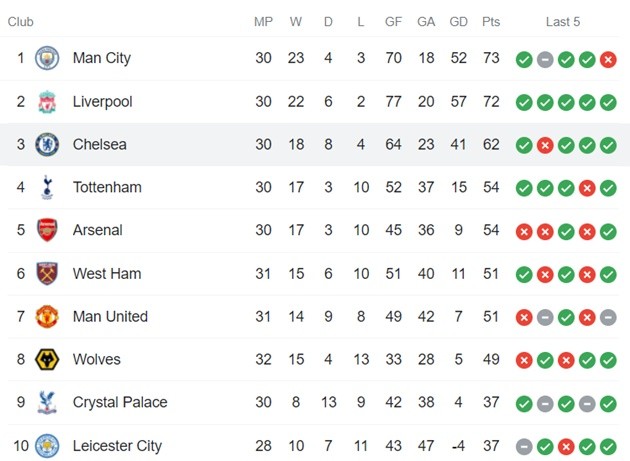Click the Crystal Palace club crest
The width and height of the screenshot is (630, 461).
(47, 402)
